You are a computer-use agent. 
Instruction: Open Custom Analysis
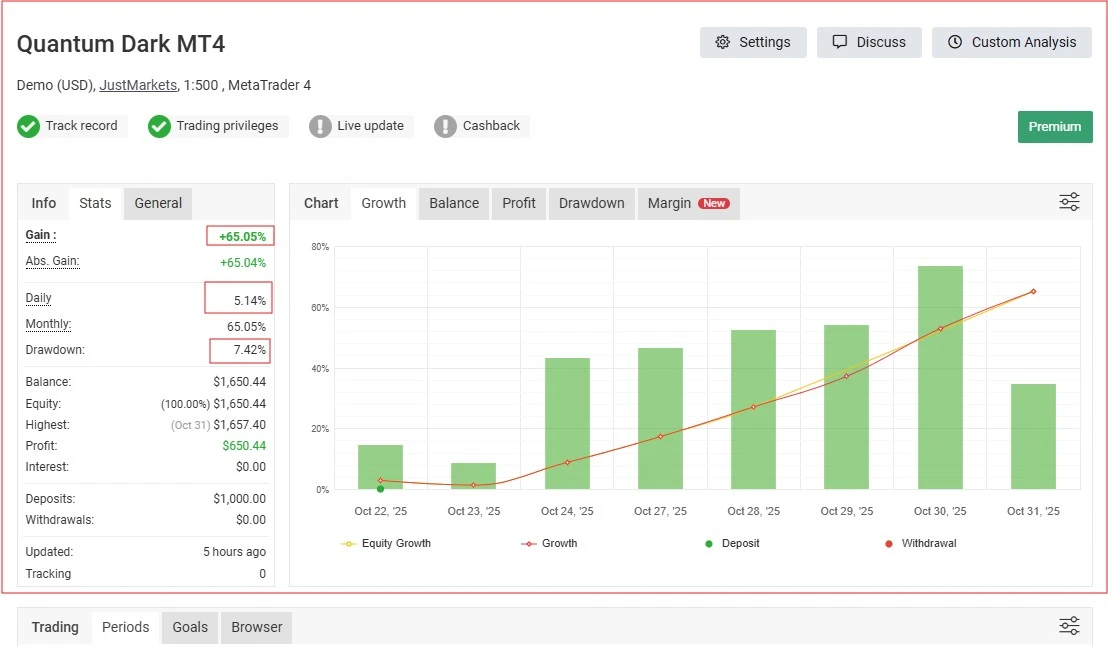(1011, 42)
